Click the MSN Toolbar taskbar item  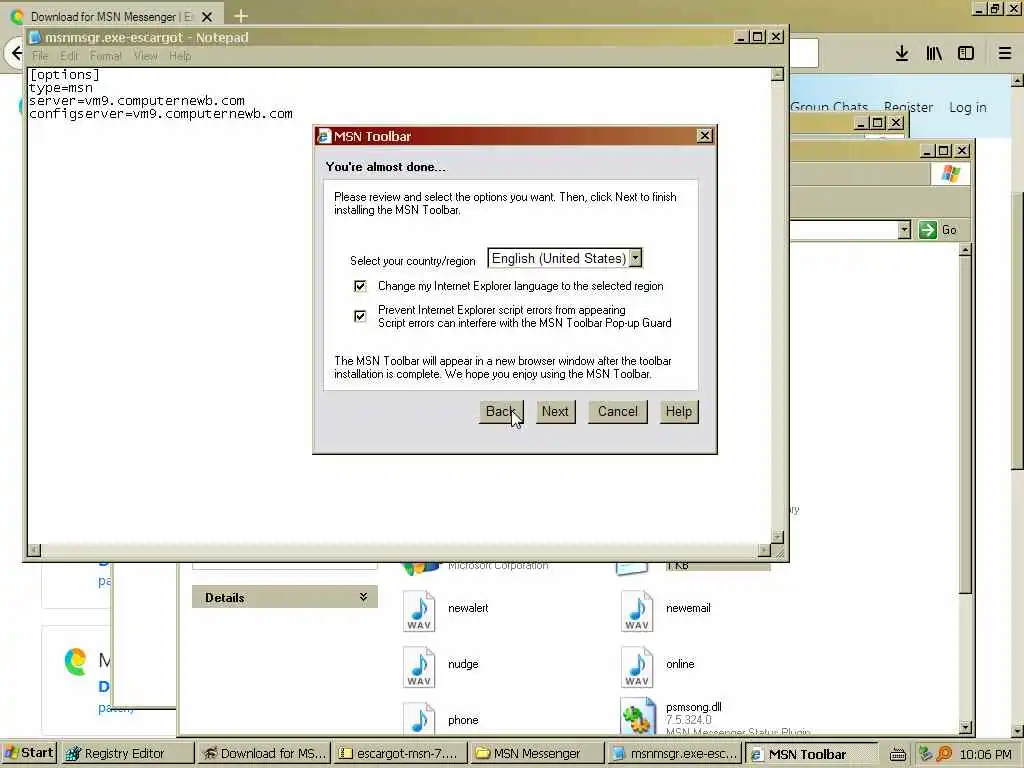[812, 754]
